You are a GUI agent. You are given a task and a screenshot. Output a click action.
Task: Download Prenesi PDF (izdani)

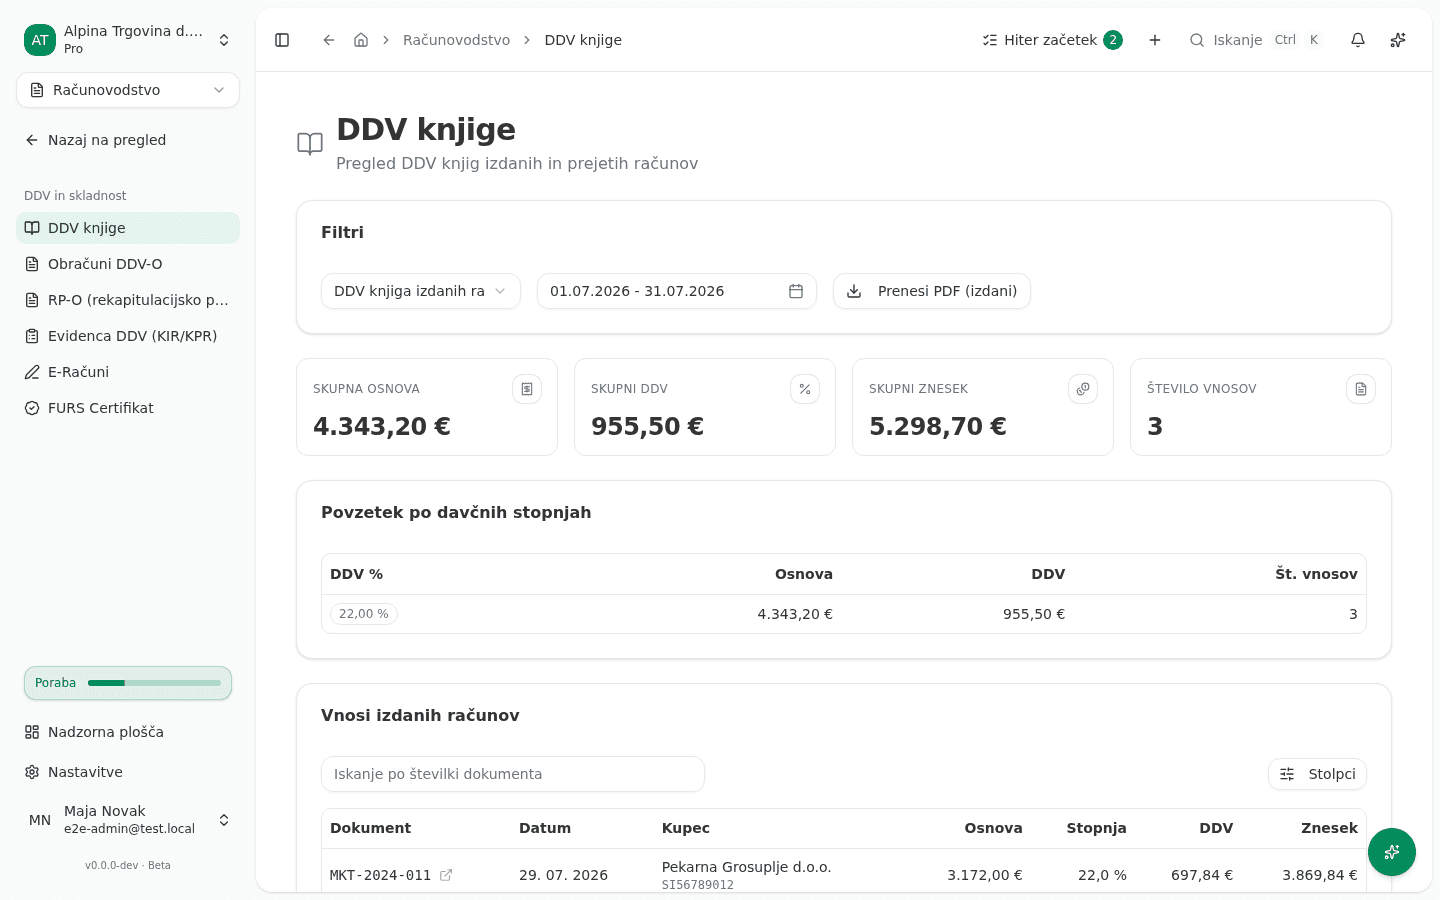[x=932, y=291]
